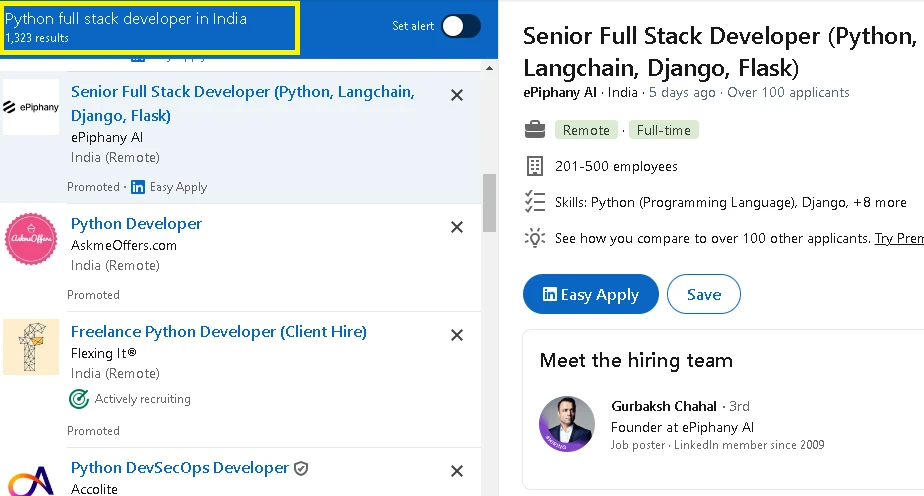Click Founder at ePiphany AI text
924x496 pixels.
click(x=682, y=427)
